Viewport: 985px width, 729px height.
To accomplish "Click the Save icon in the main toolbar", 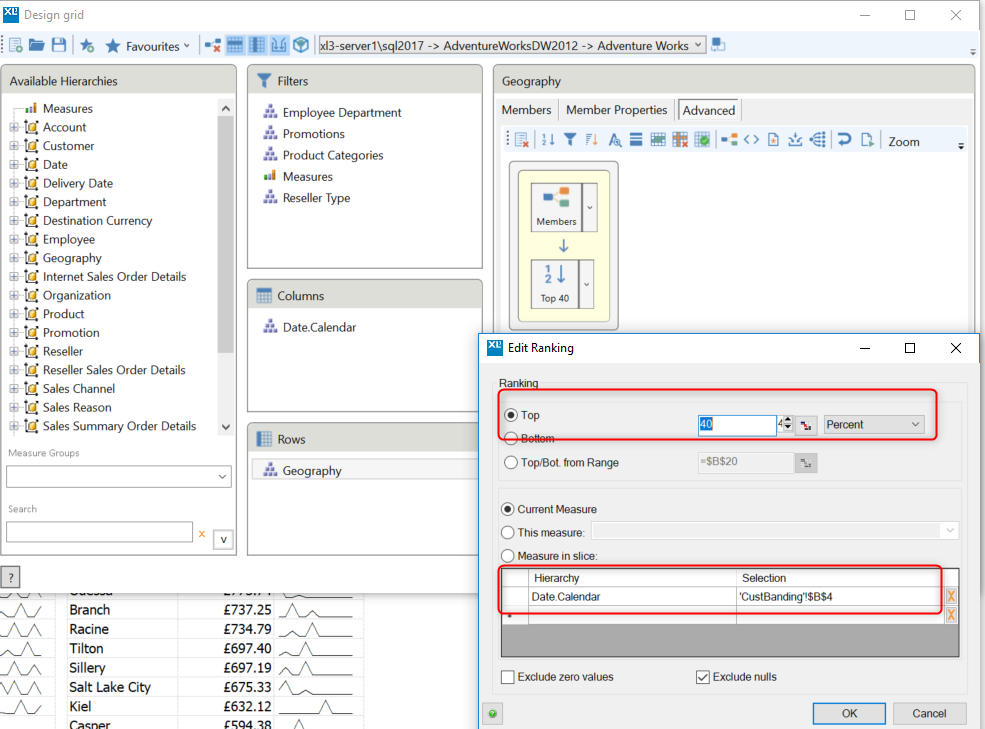I will point(59,45).
